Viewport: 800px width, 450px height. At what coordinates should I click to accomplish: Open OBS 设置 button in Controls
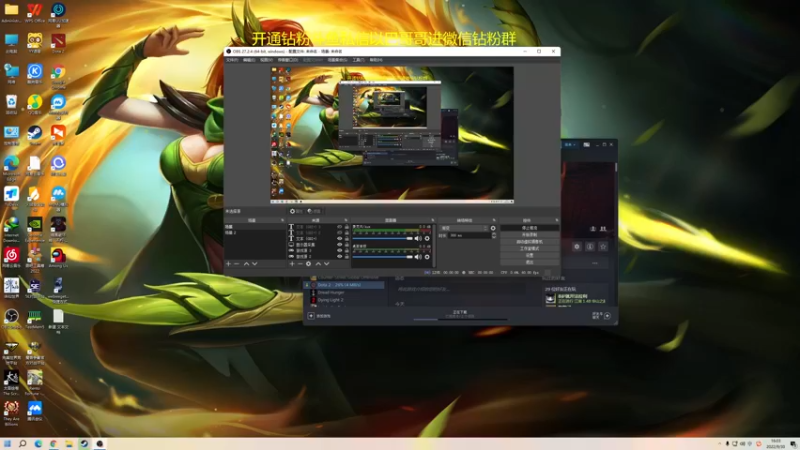(530, 255)
